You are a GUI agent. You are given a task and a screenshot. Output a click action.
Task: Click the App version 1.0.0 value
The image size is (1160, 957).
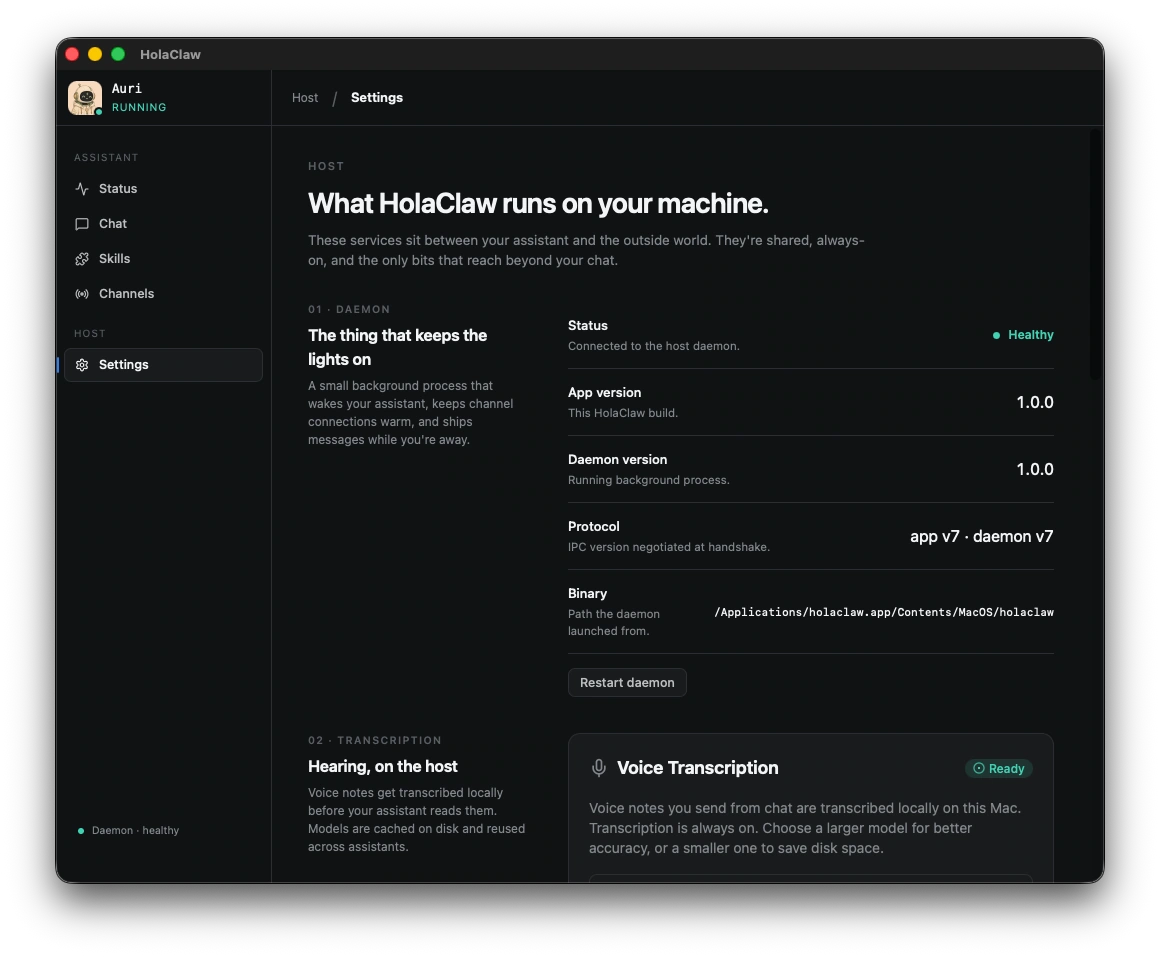point(1035,402)
